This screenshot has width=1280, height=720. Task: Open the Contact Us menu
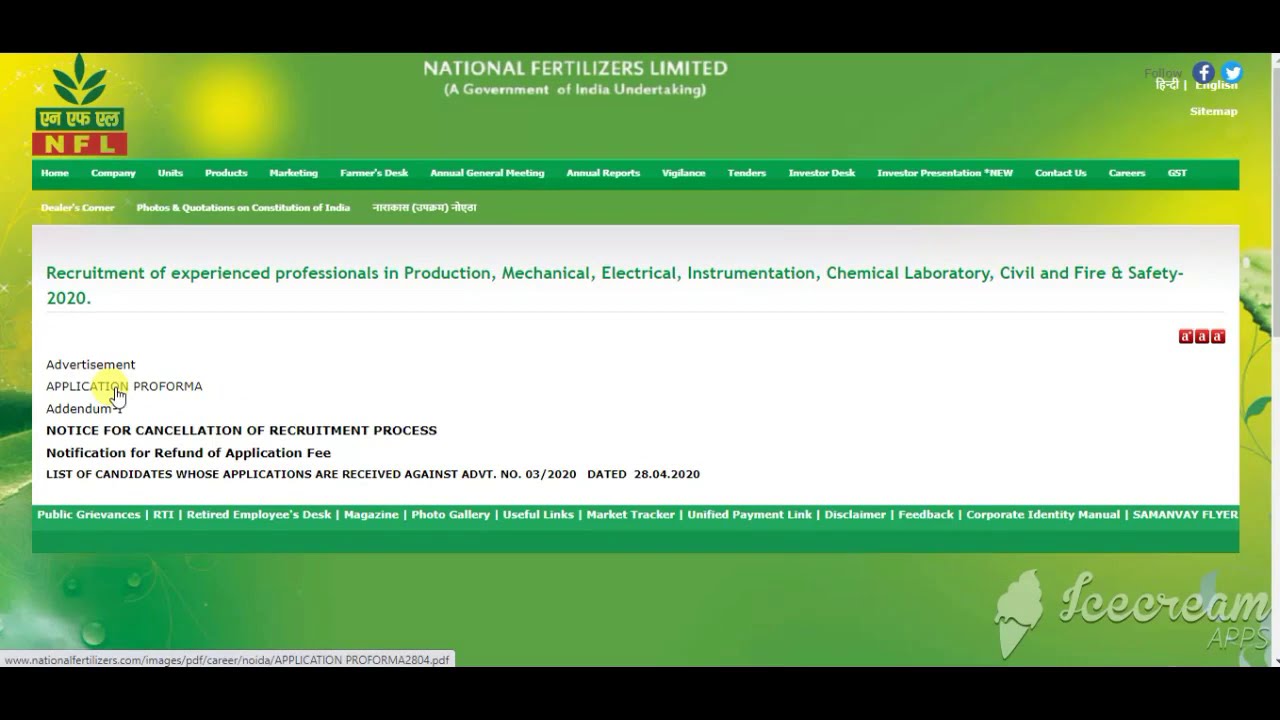coord(1060,173)
